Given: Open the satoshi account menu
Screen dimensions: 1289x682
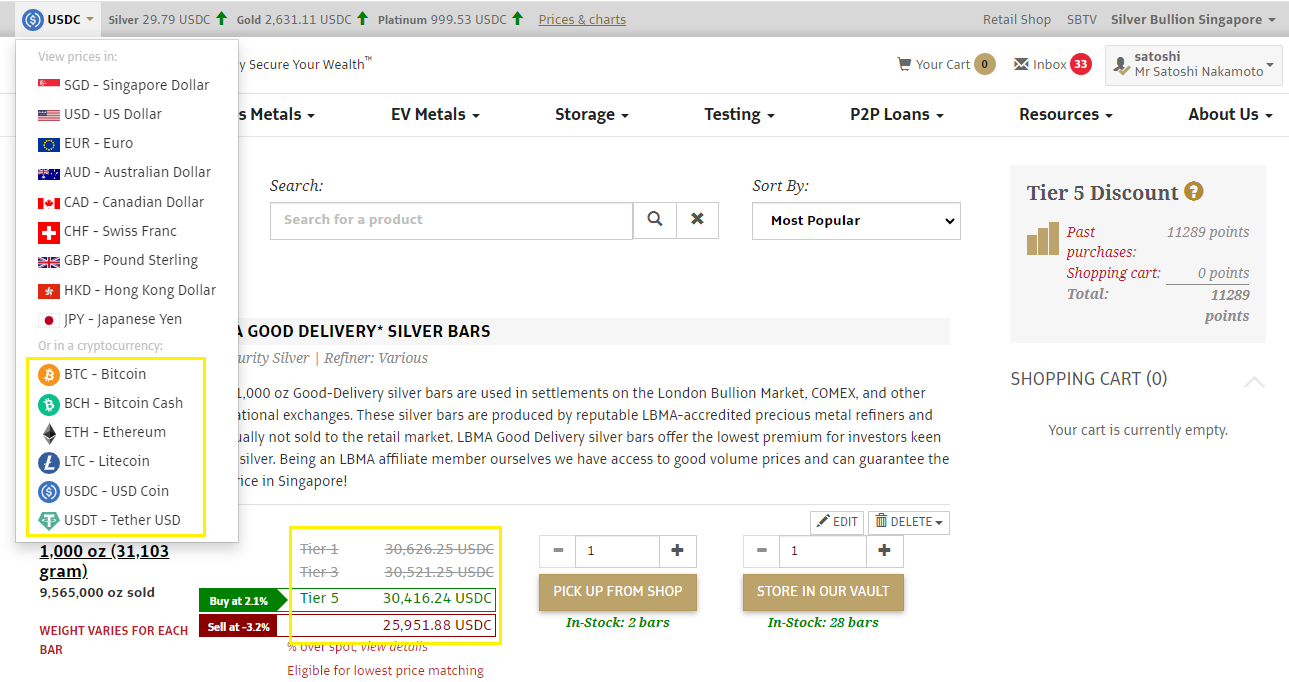Looking at the screenshot, I should pos(1194,65).
